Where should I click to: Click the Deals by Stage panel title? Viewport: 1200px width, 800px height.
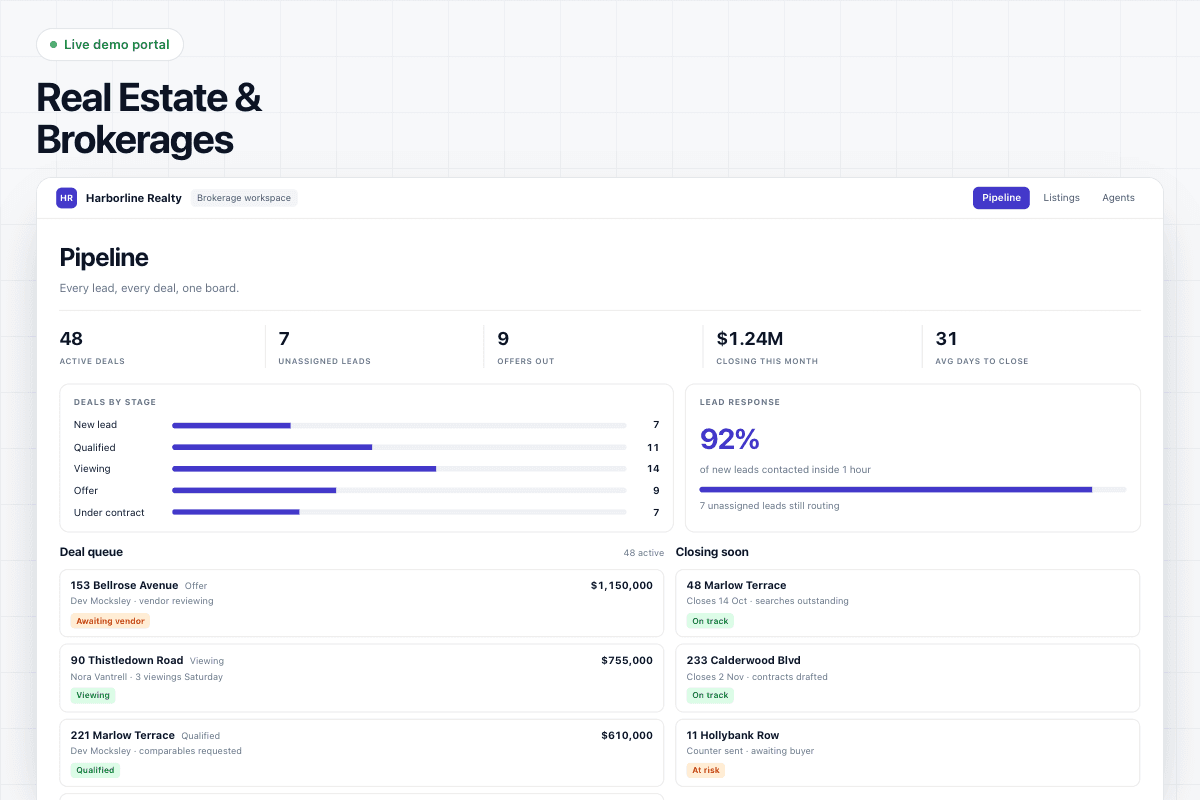[x=115, y=402]
